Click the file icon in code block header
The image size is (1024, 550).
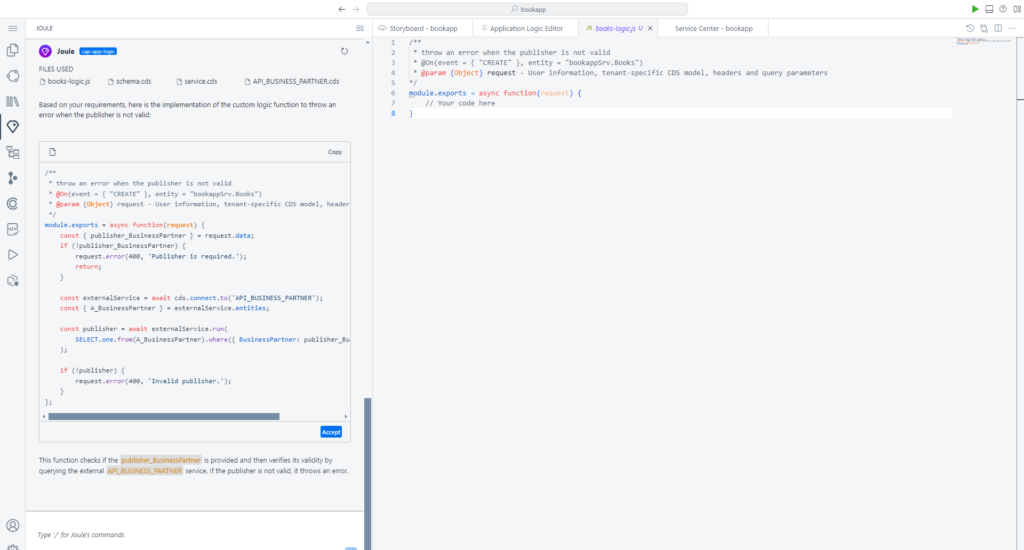52,152
